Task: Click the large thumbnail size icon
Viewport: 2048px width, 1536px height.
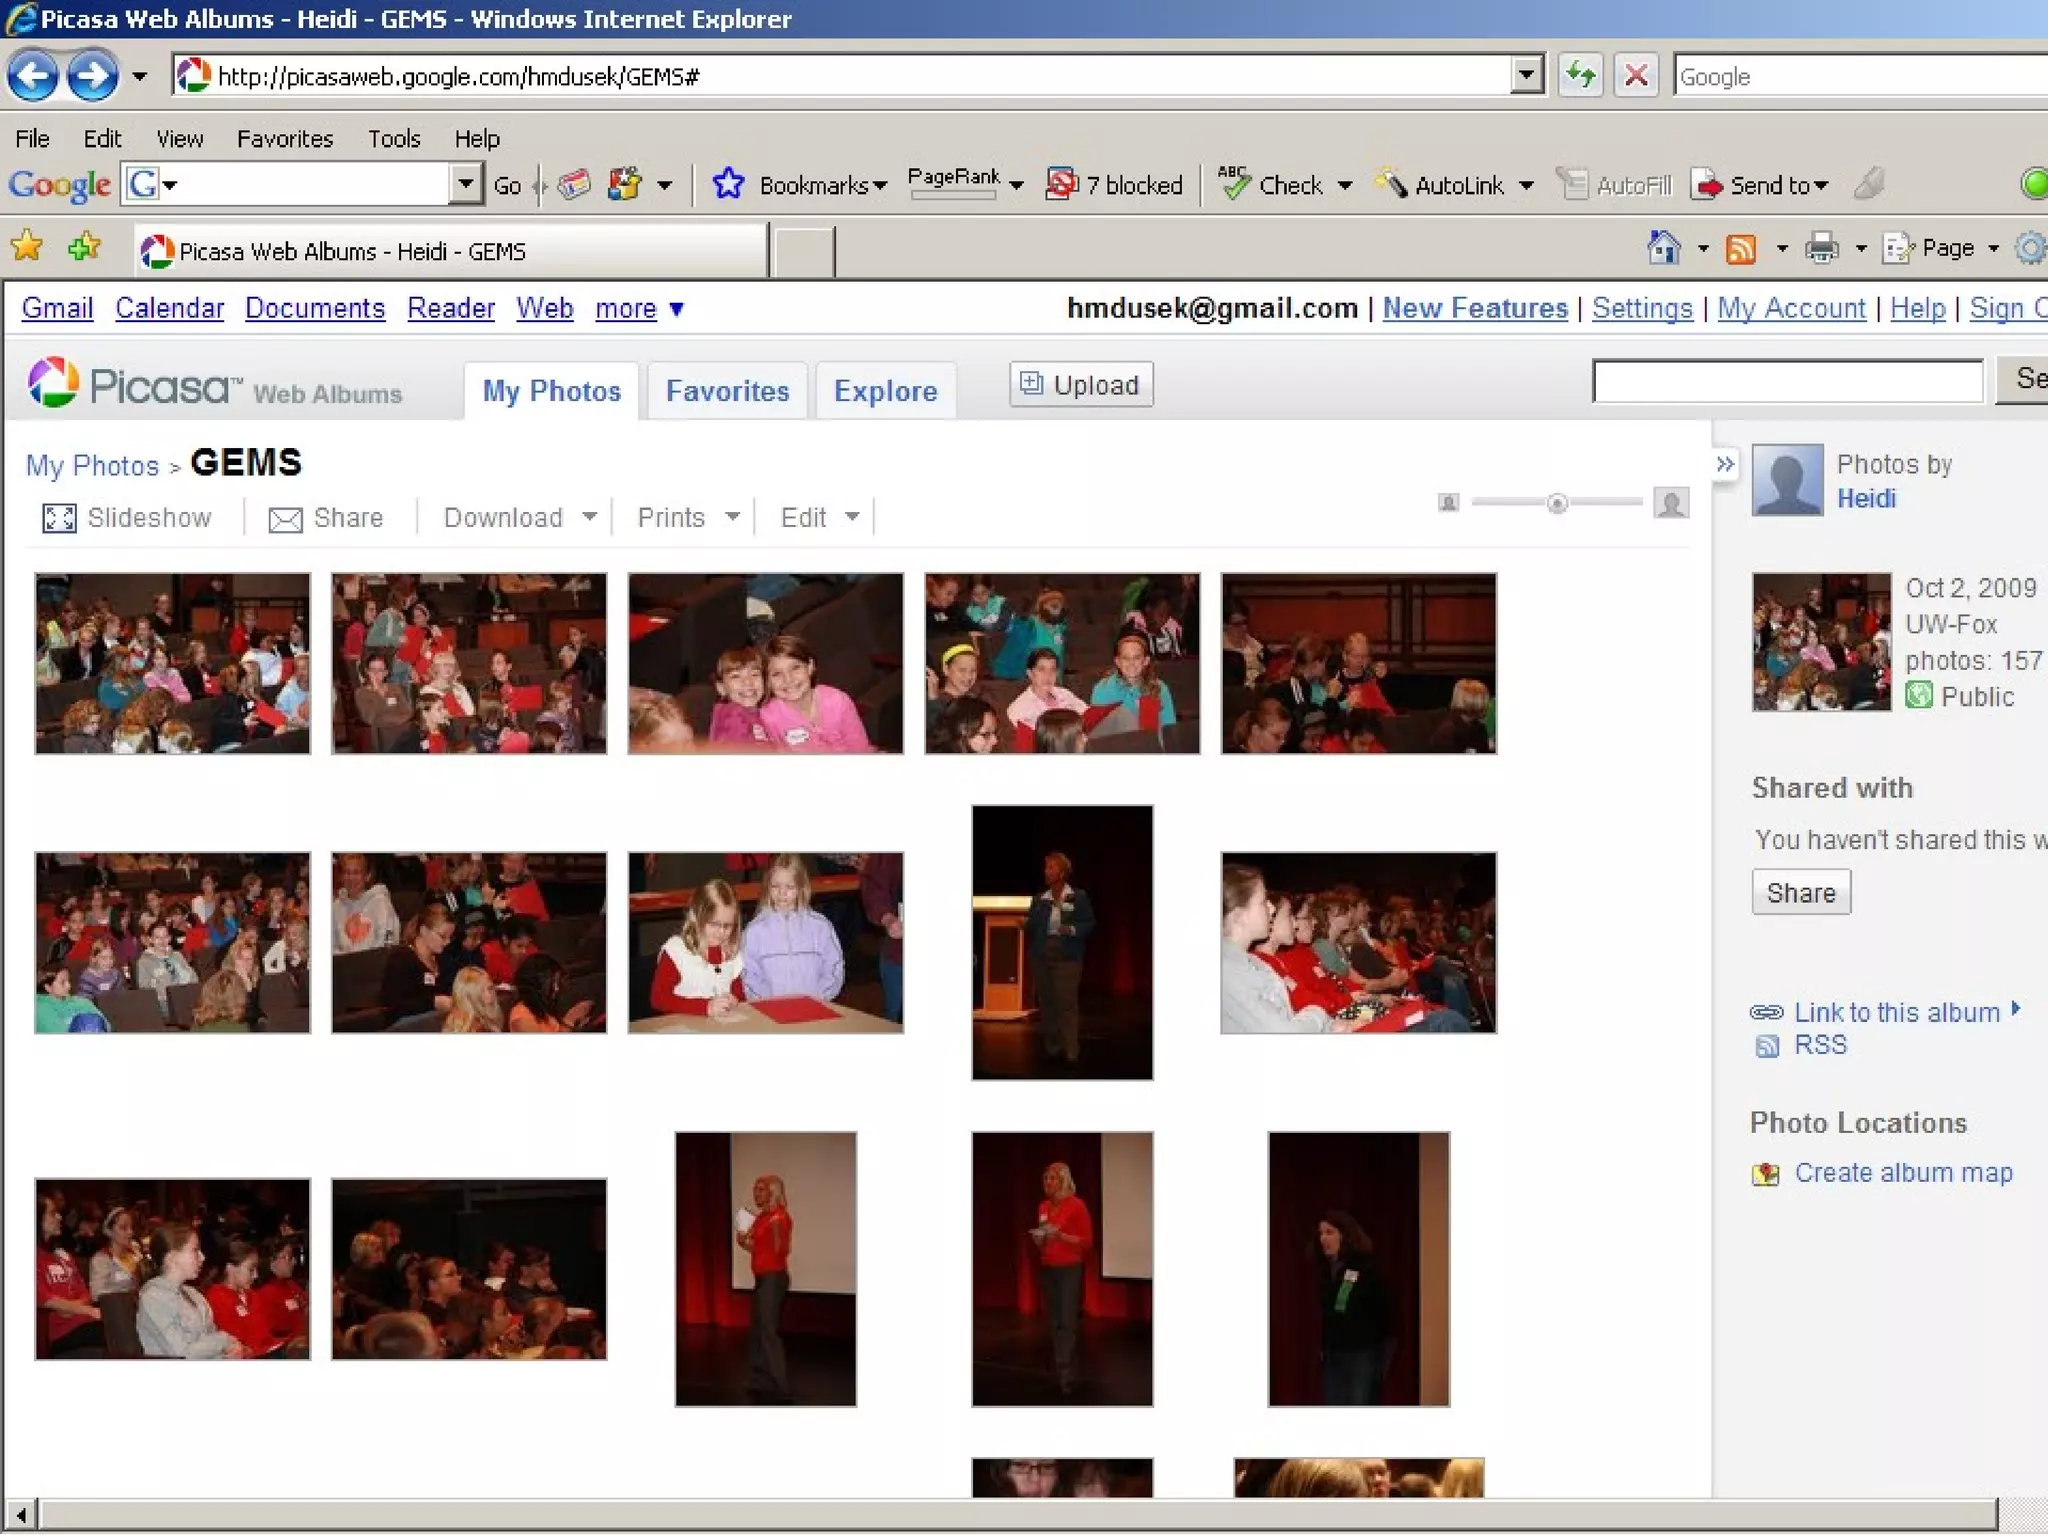Action: coord(1671,503)
